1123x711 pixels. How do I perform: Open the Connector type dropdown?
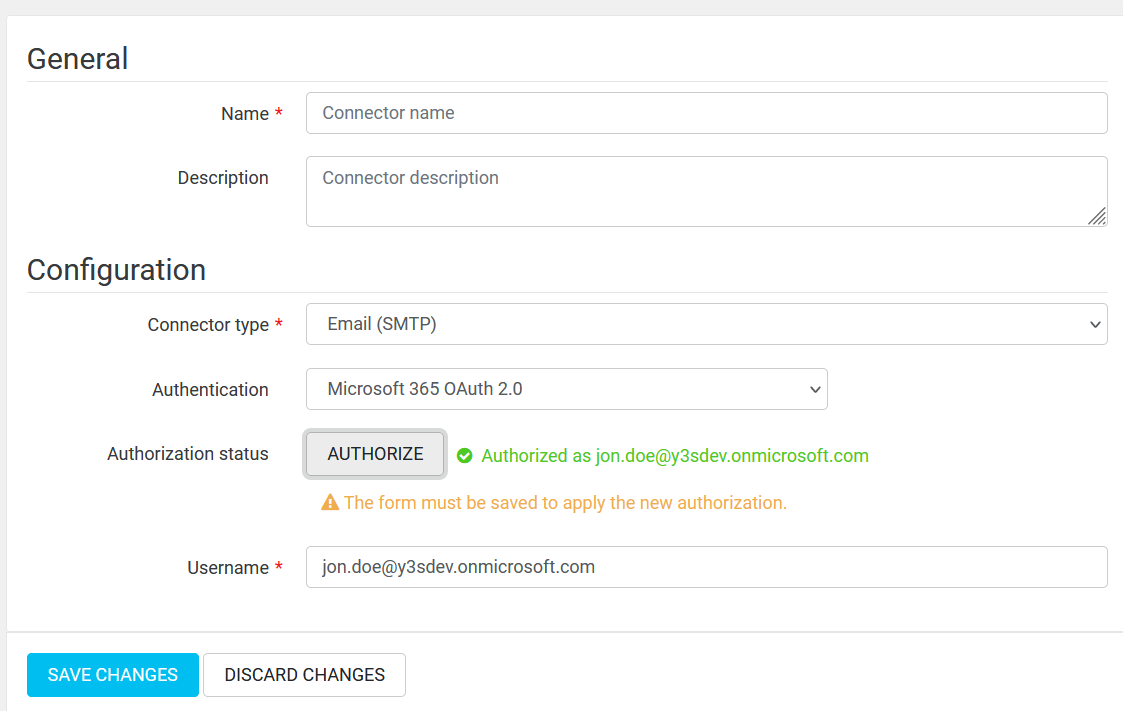(706, 324)
